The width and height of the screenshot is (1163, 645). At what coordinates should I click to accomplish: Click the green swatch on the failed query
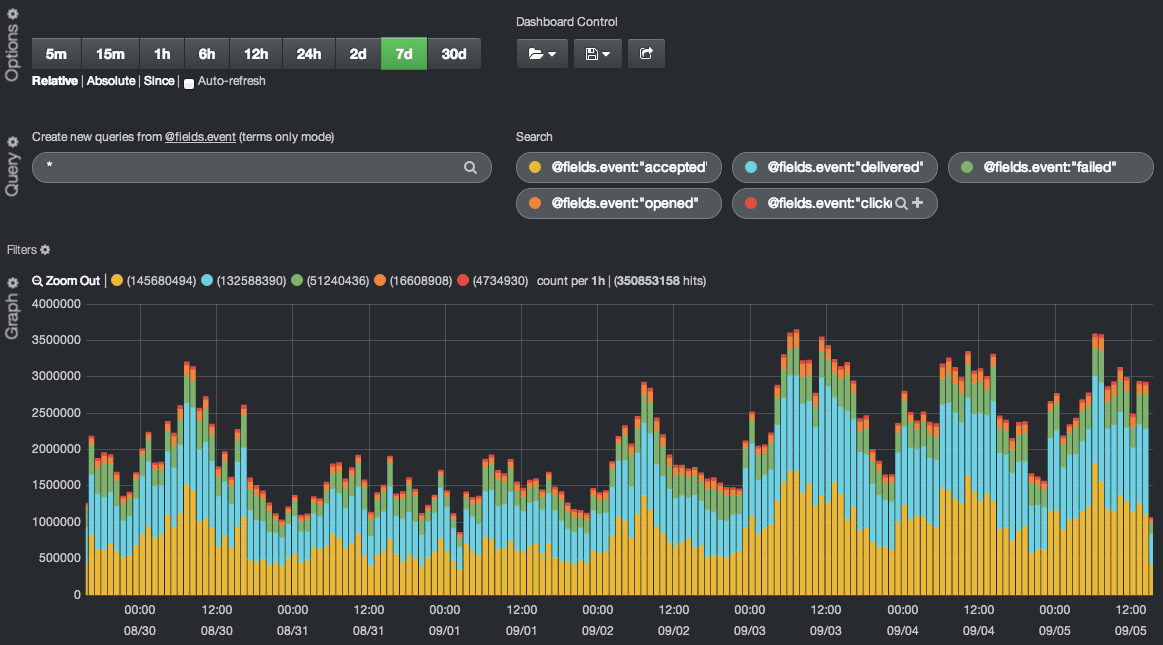966,168
